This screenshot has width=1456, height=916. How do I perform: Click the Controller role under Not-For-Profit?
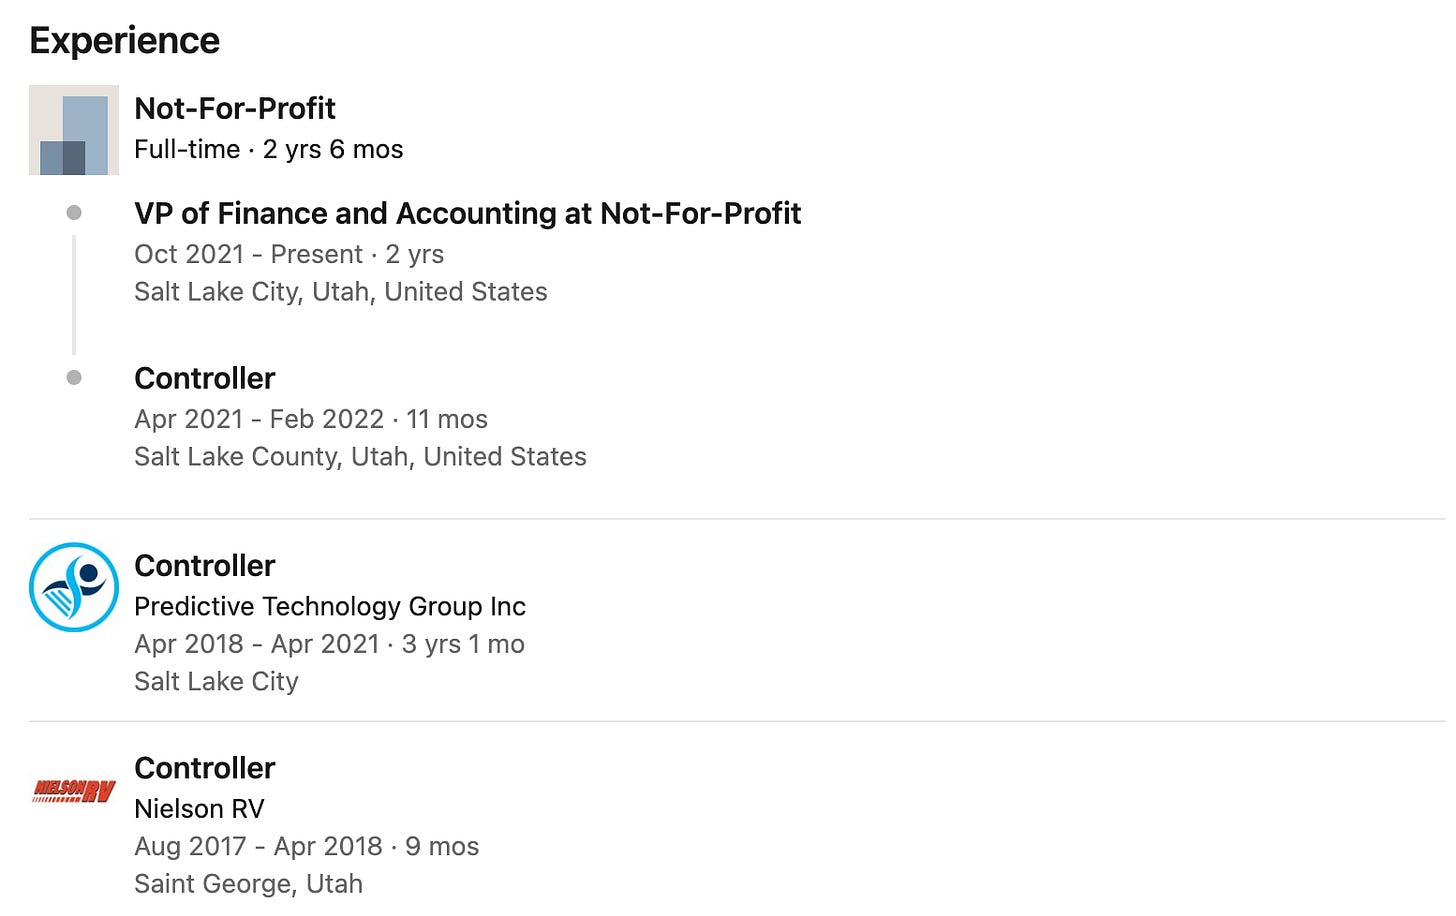click(x=205, y=378)
